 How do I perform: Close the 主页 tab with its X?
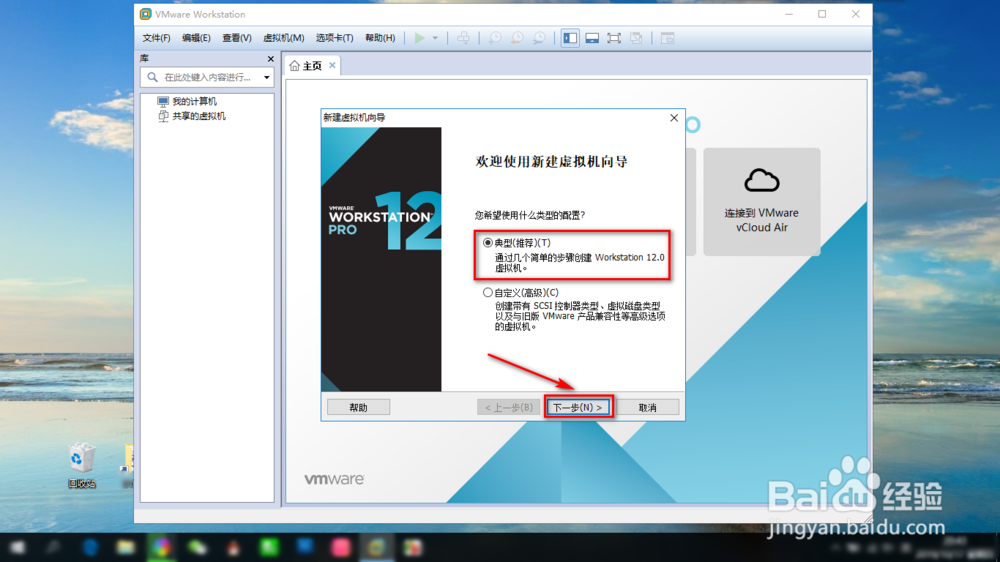[332, 65]
